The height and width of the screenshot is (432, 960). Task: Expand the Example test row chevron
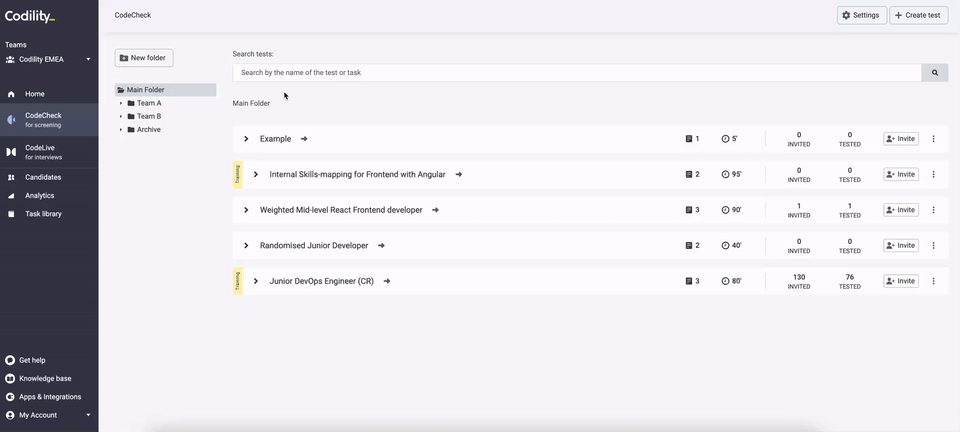[246, 139]
